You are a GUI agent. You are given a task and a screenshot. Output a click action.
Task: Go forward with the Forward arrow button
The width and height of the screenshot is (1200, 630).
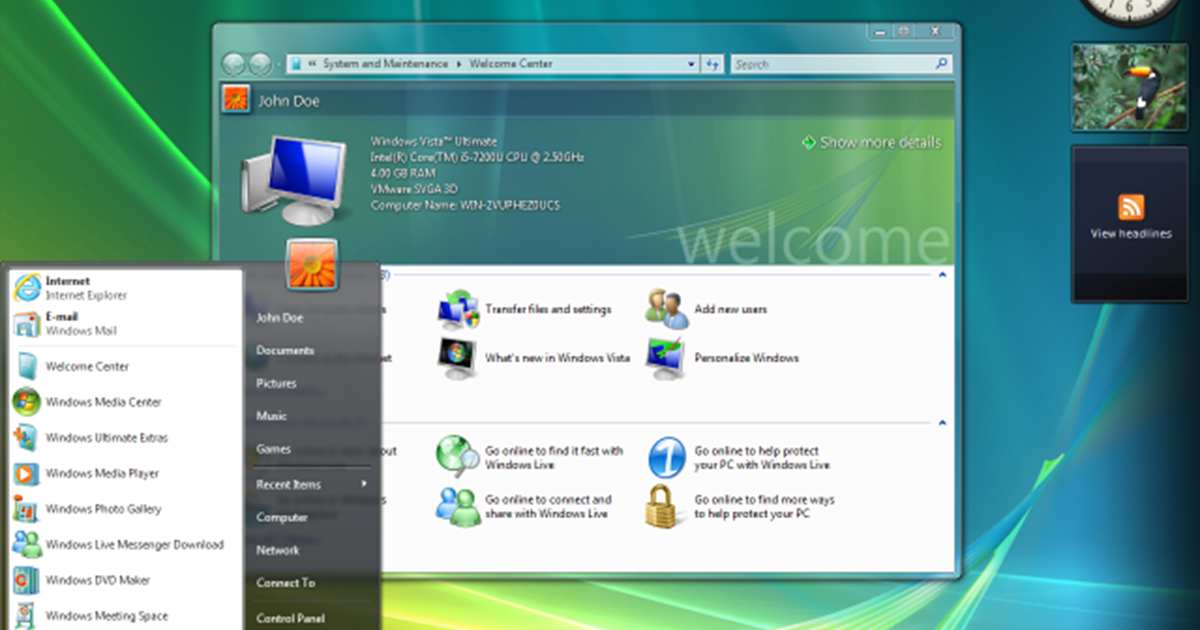click(260, 63)
